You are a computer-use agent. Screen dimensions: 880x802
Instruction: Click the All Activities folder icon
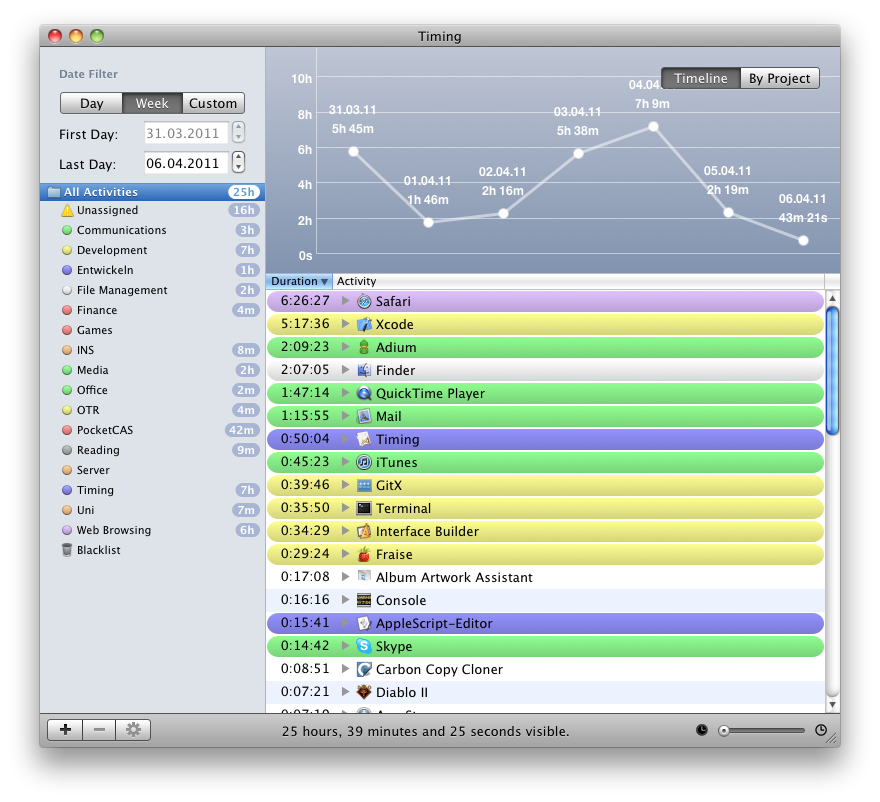coord(54,192)
